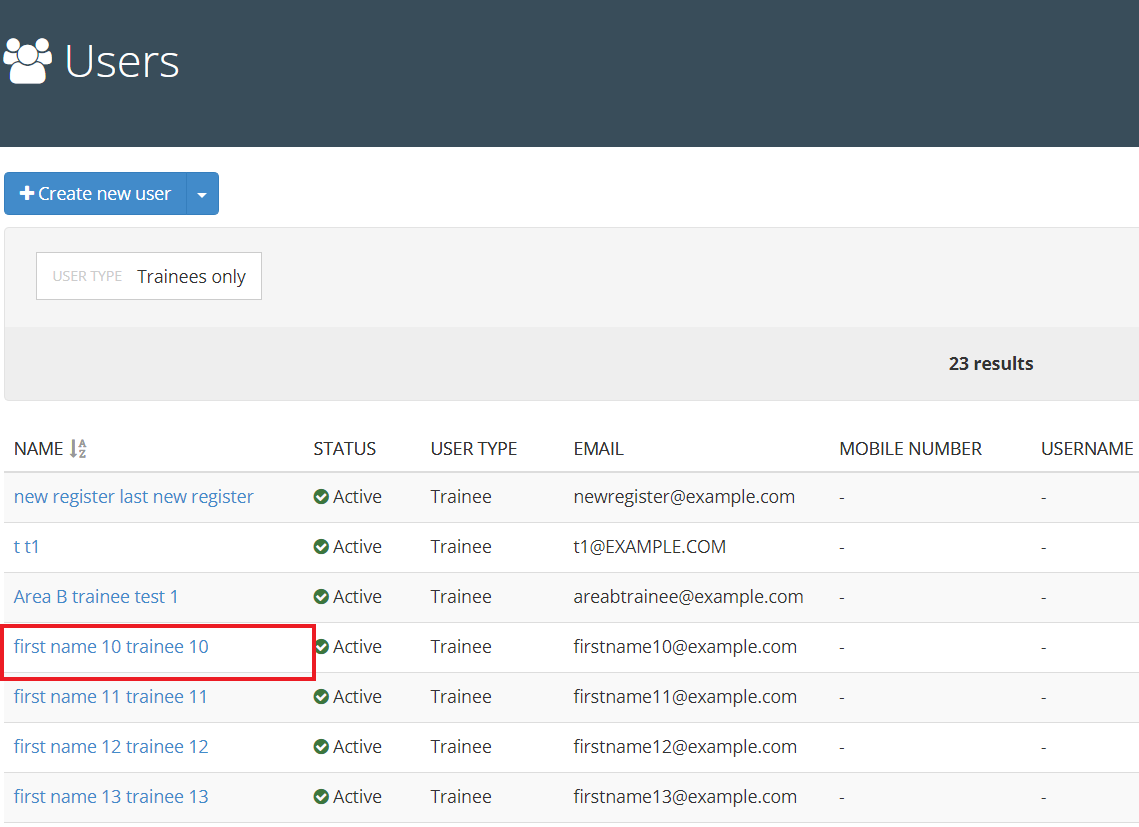This screenshot has height=827, width=1139.
Task: Click Active check icon in first name 12 row
Action: (x=321, y=746)
